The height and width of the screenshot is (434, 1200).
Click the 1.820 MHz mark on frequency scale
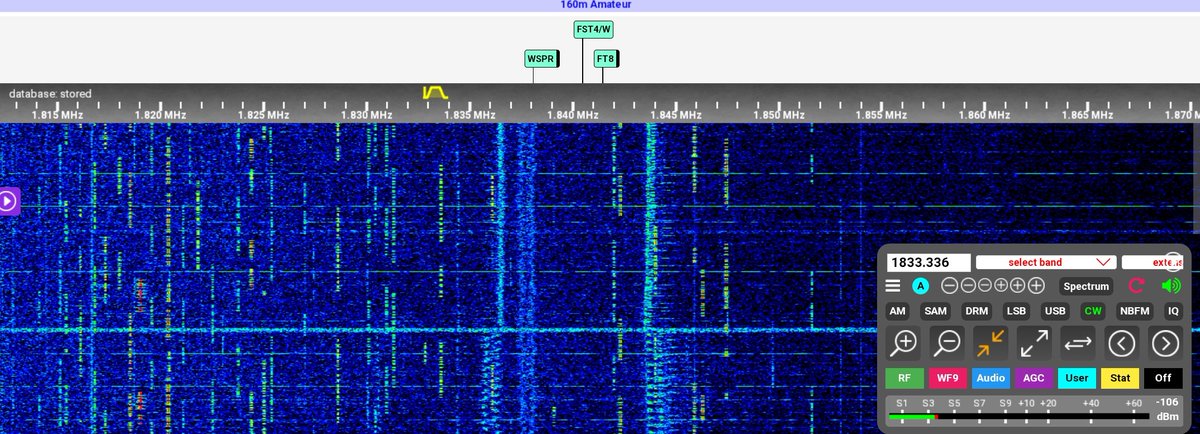[160, 115]
